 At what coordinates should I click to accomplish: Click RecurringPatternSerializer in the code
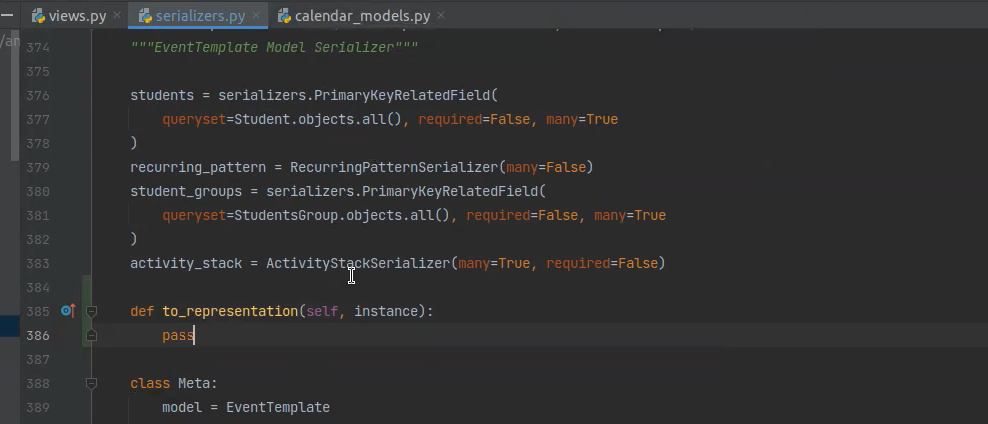point(394,167)
